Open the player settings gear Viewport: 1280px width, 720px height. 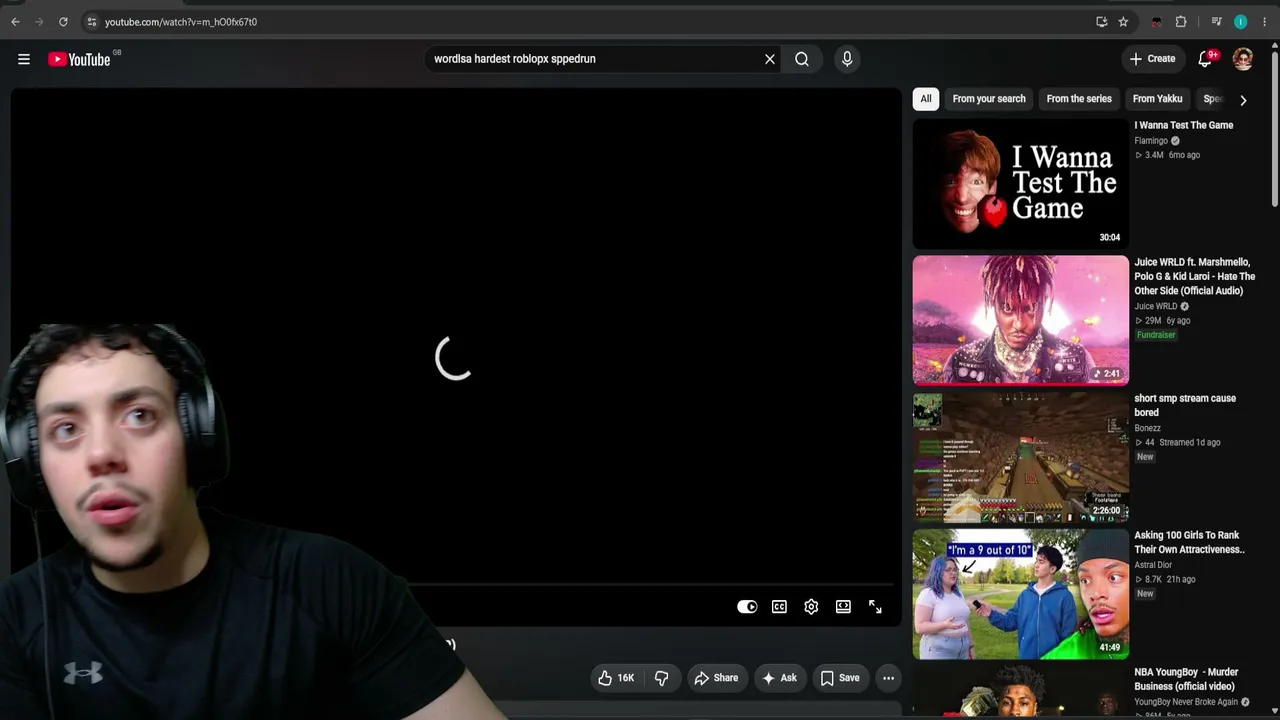811,607
